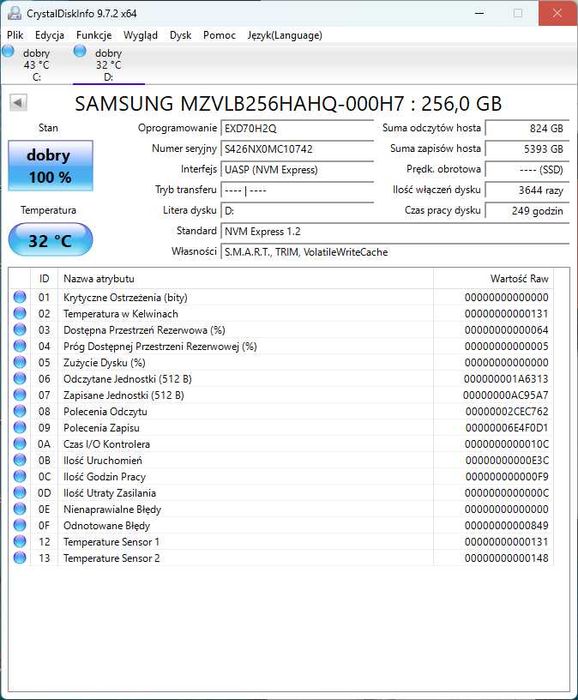This screenshot has width=578, height=700.
Task: Open the Wygląd menu
Action: click(141, 35)
